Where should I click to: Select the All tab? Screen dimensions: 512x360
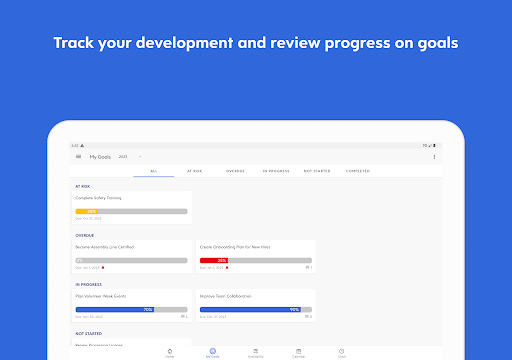pos(154,171)
